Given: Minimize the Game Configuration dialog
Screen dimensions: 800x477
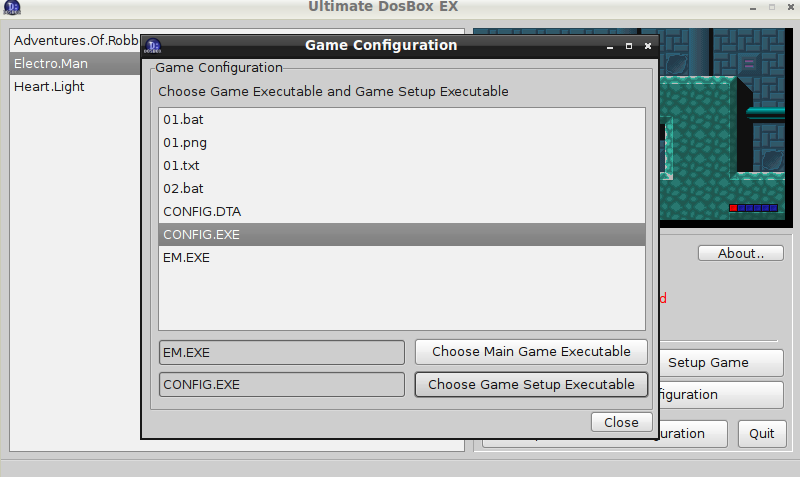Looking at the screenshot, I should 609,46.
